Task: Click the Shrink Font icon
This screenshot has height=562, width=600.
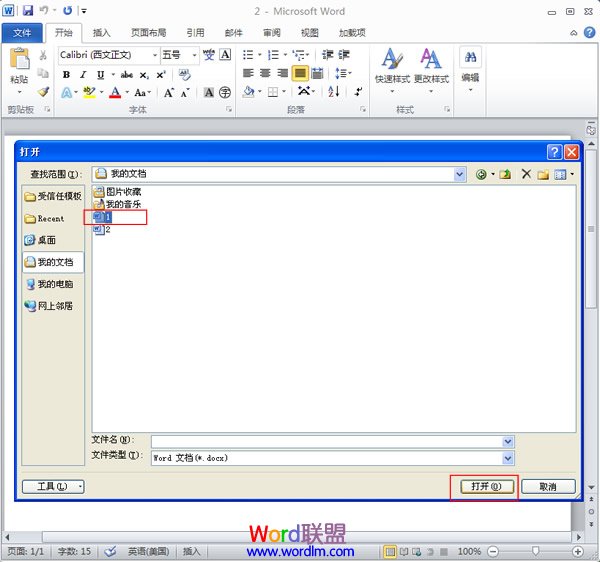Action: 185,93
